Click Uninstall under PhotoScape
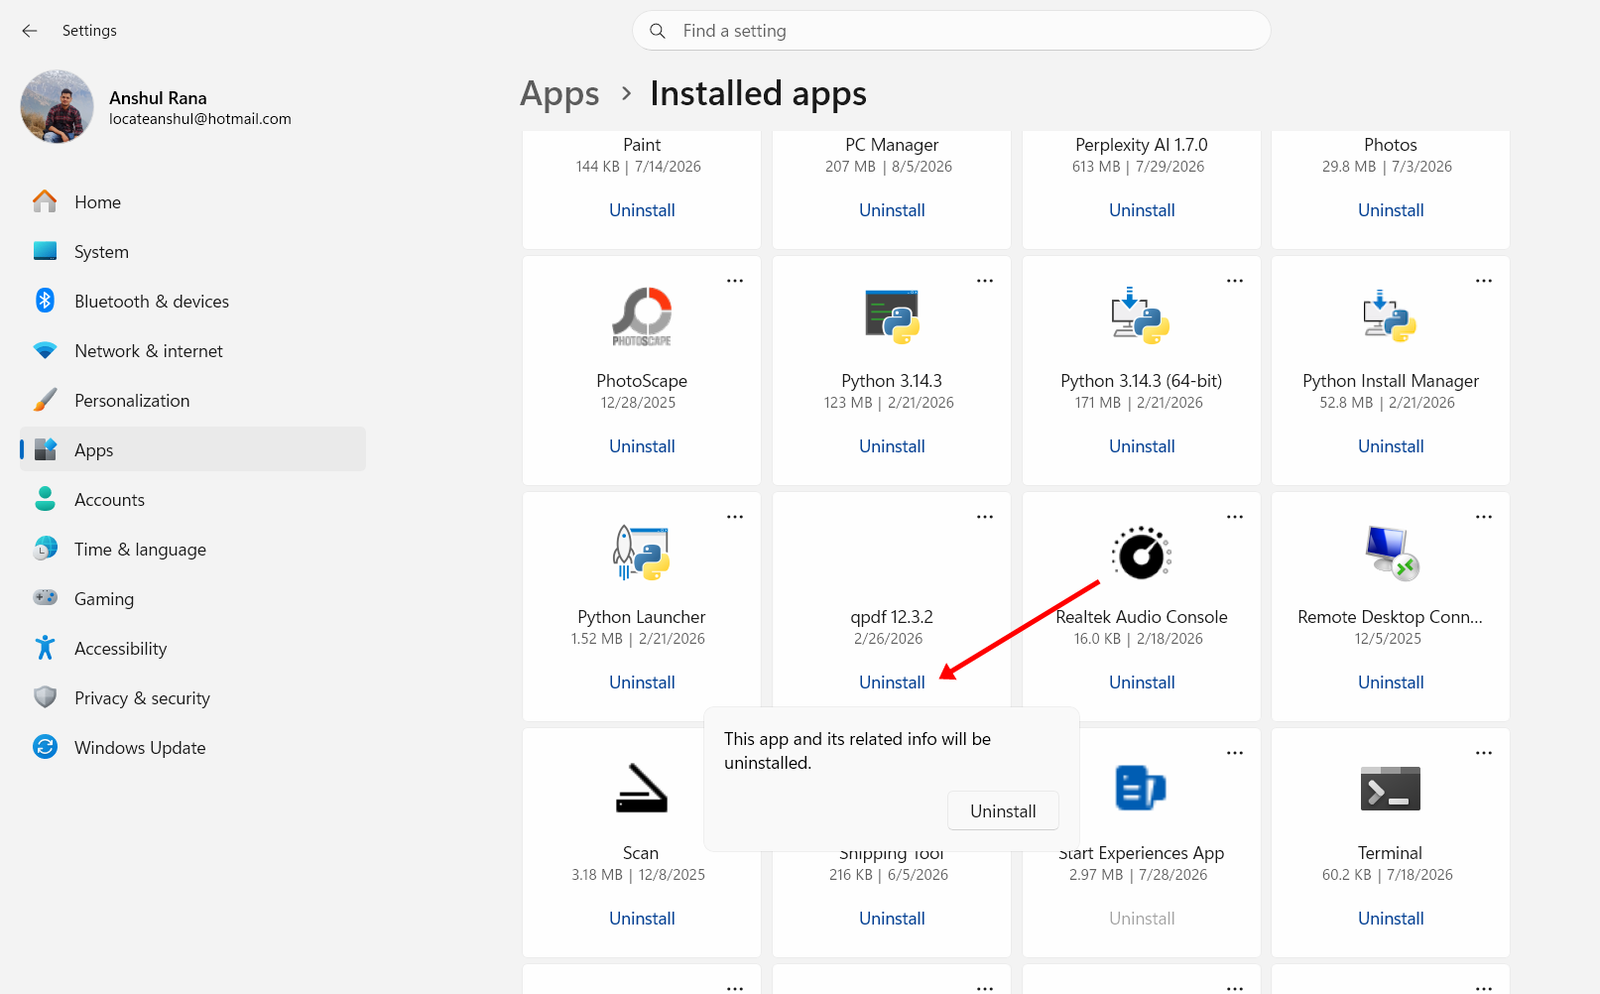 [642, 446]
